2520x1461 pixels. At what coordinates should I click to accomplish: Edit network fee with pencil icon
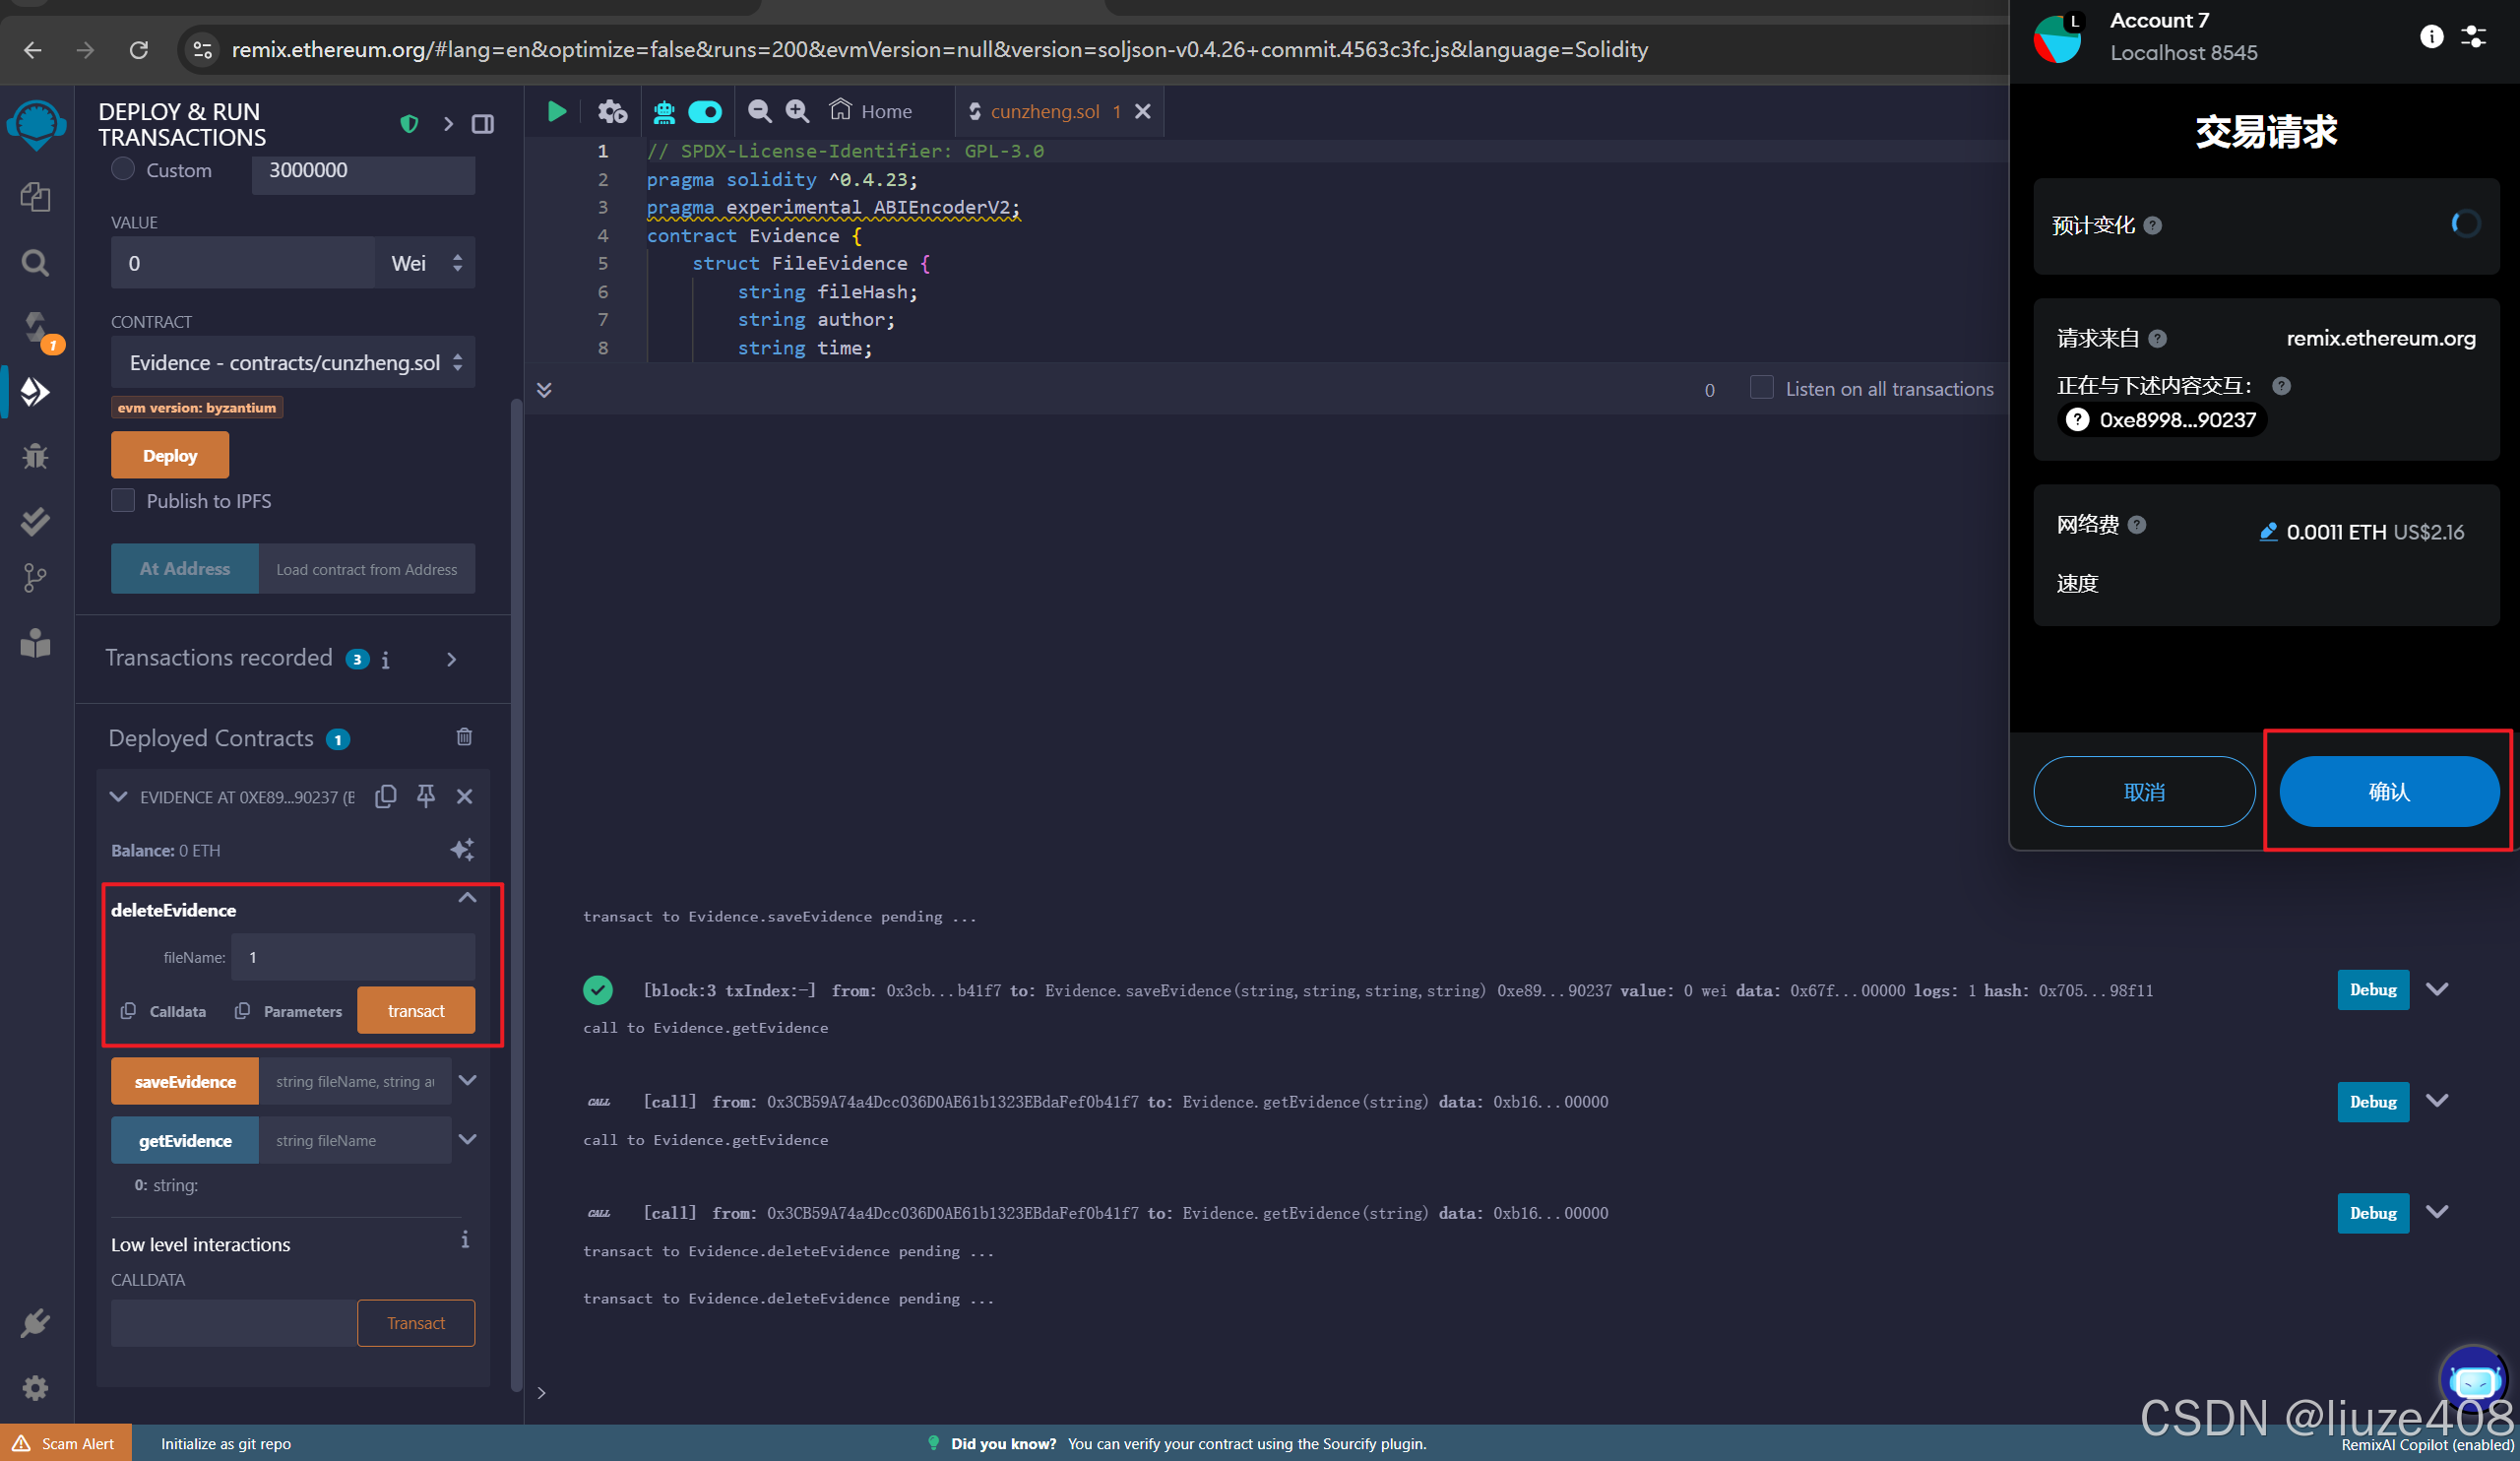coord(2268,531)
